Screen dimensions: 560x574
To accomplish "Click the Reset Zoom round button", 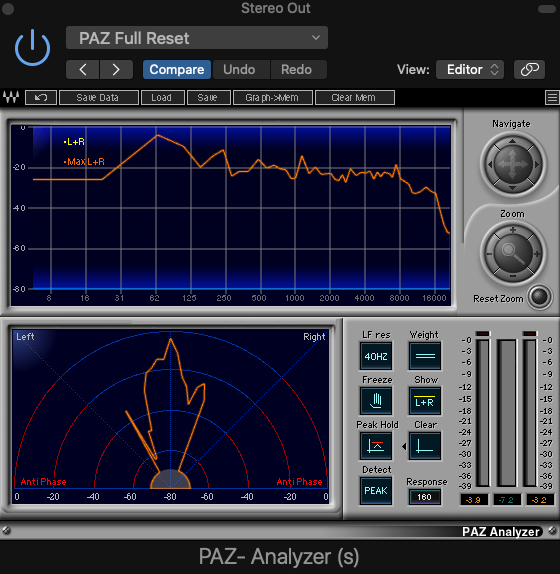I will pyautogui.click(x=540, y=297).
